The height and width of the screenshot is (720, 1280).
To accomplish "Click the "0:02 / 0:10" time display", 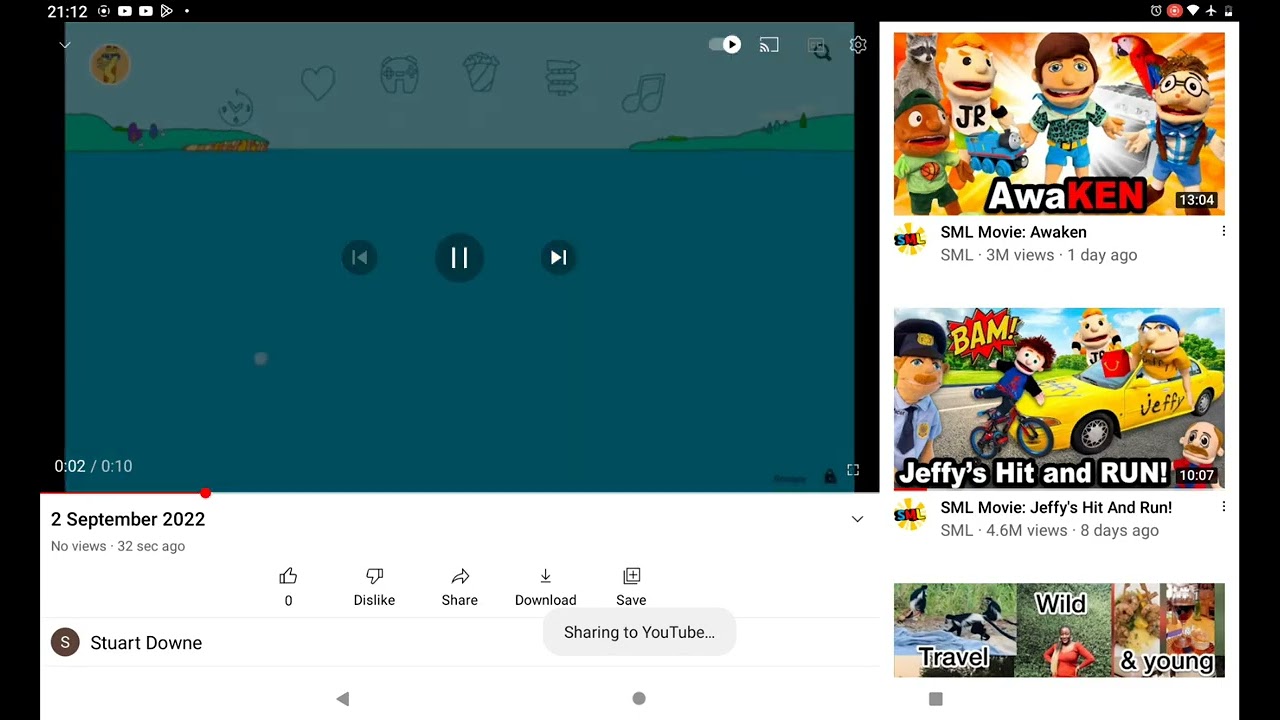I will (x=93, y=466).
